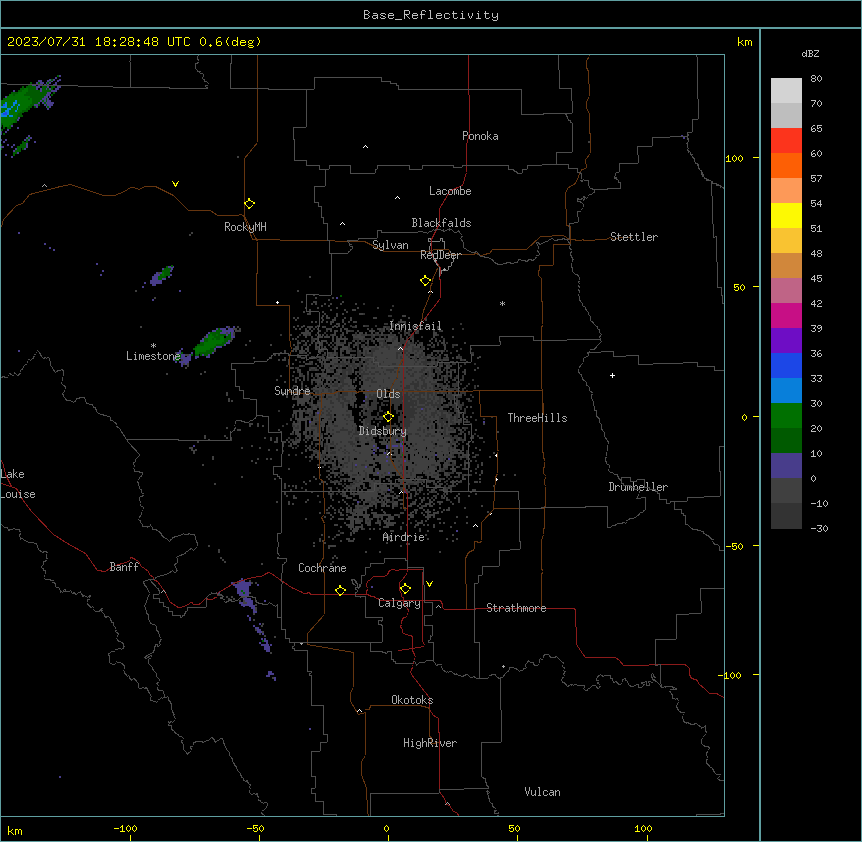This screenshot has height=842, width=862.
Task: Click the white asterisk marker east of Innisfail
Action: point(502,303)
